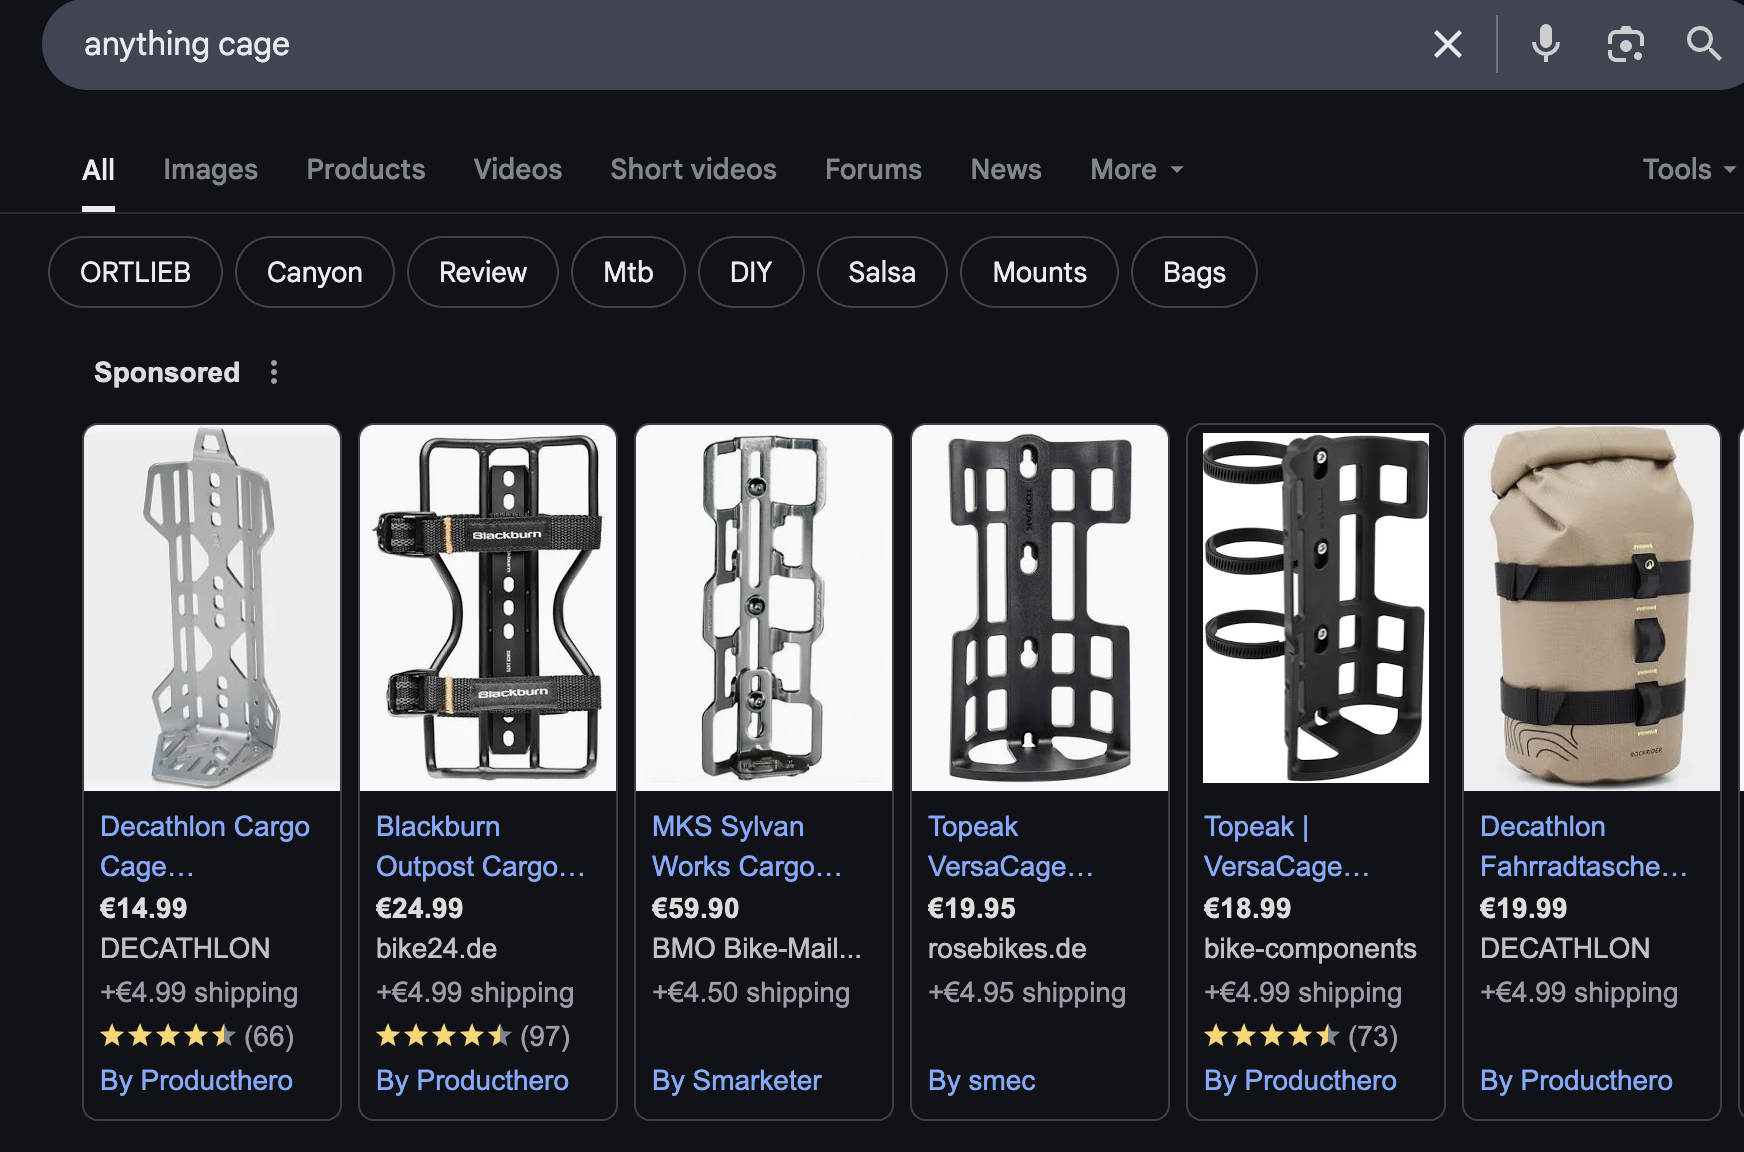Switch to the Products tab

(x=366, y=169)
